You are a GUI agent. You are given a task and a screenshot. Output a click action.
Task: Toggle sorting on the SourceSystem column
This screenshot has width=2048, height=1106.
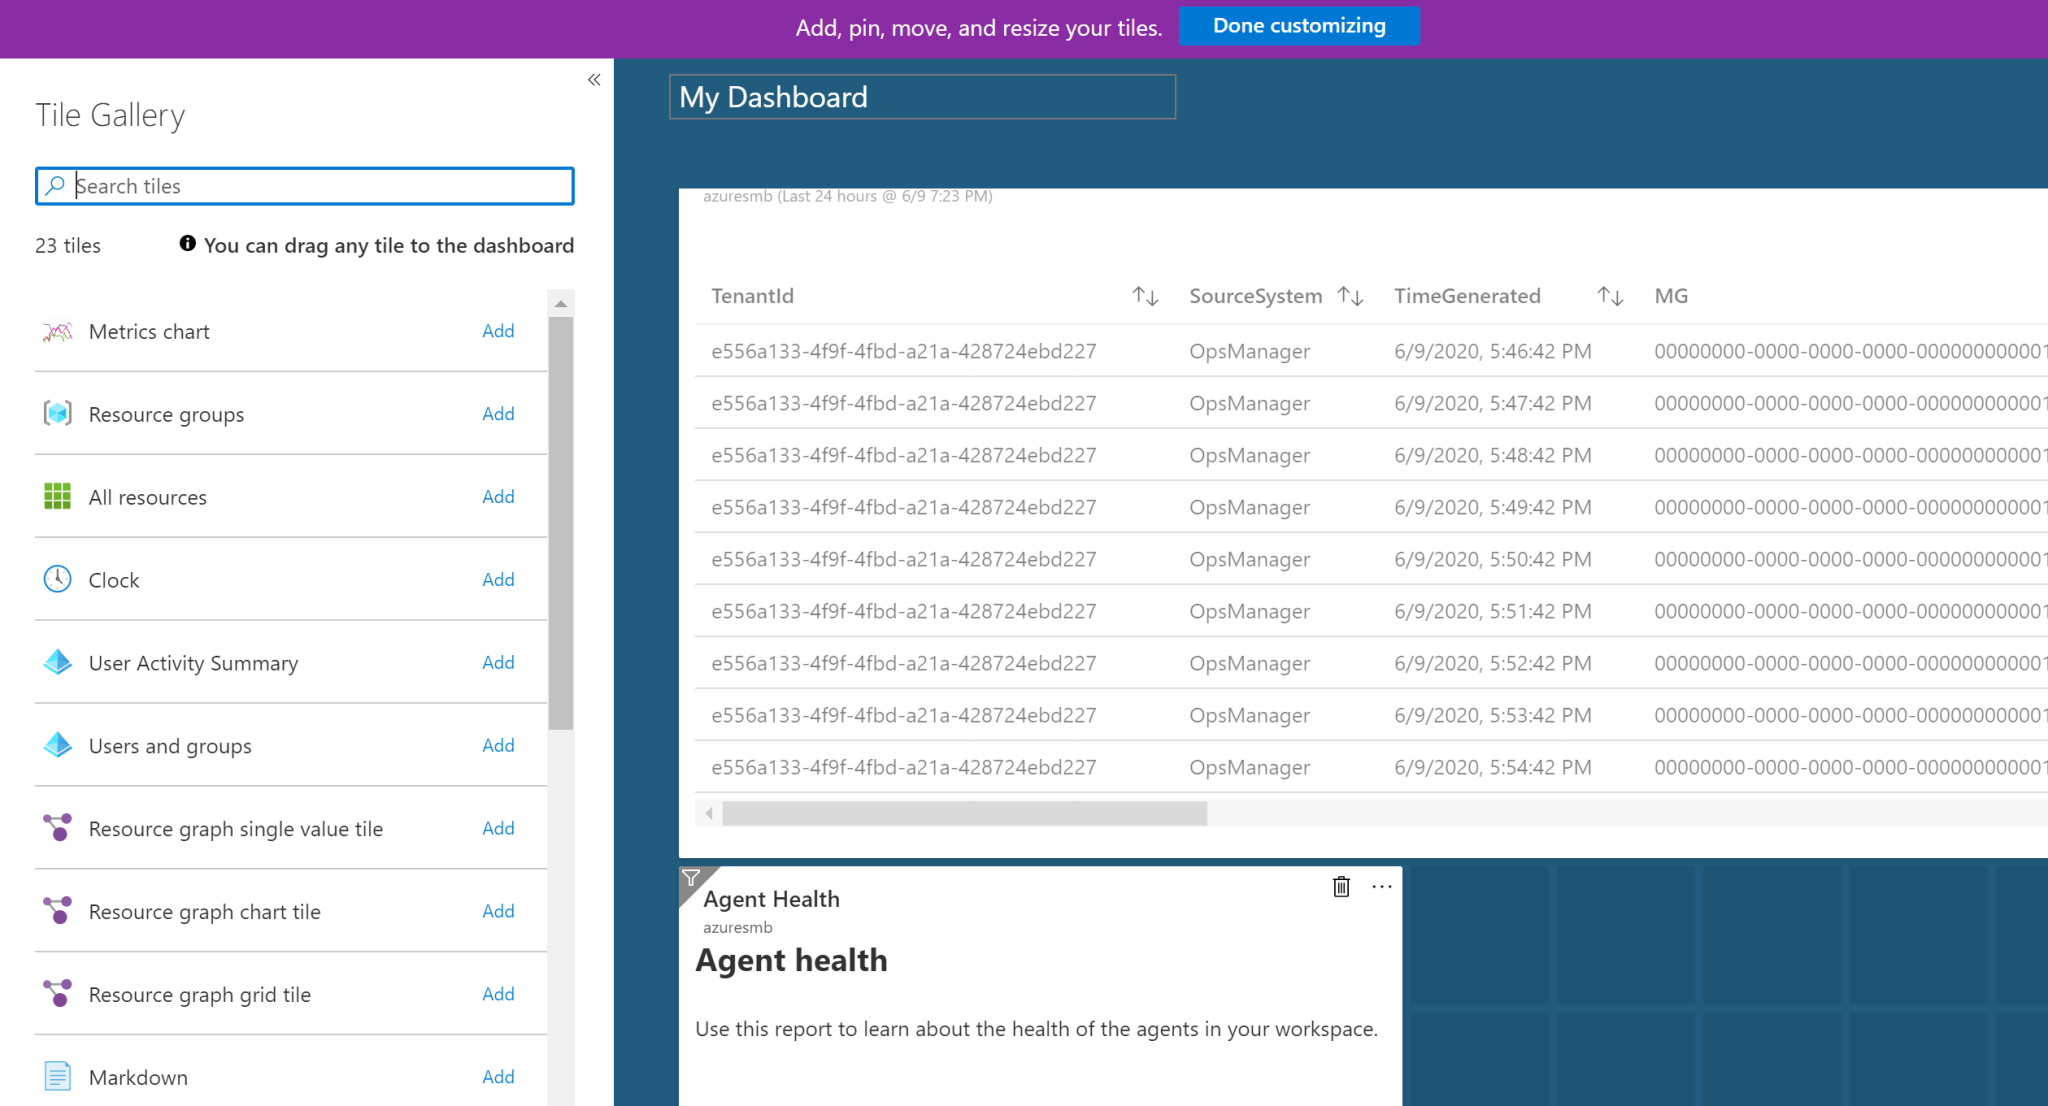click(x=1352, y=295)
